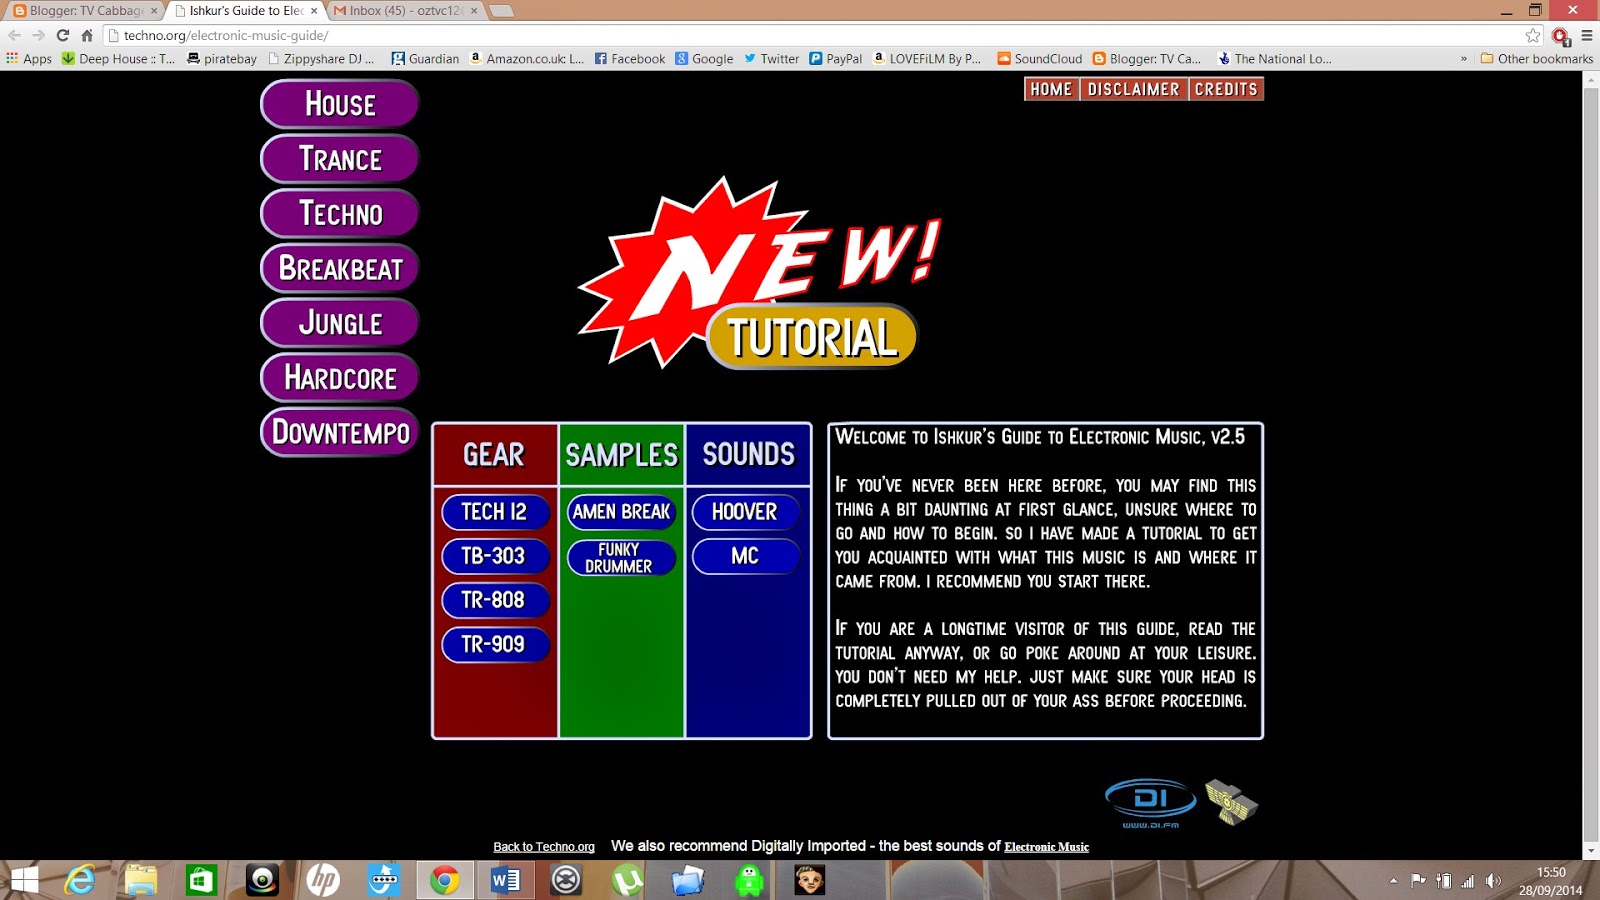
Task: Select the House genre button
Action: (x=340, y=104)
